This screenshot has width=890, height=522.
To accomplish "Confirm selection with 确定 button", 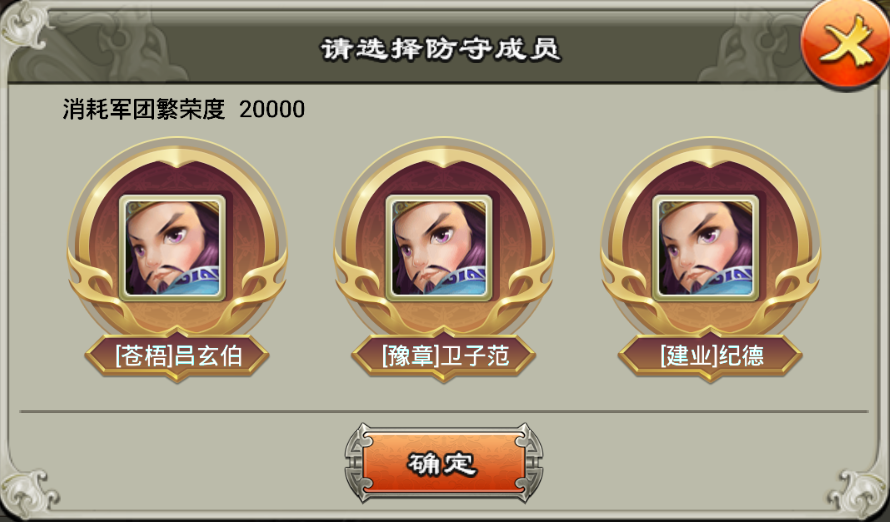I will pos(443,463).
